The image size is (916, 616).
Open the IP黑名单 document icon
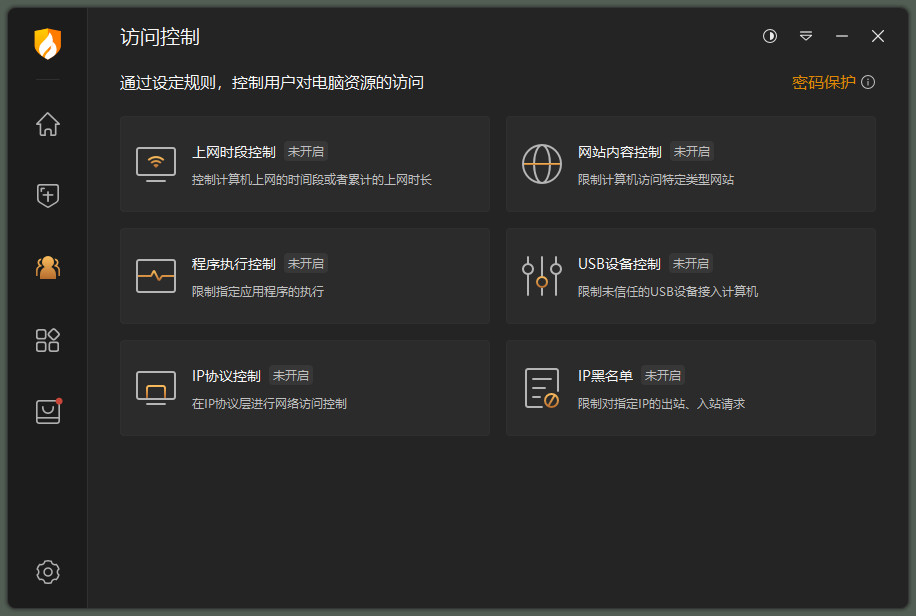(x=542, y=388)
